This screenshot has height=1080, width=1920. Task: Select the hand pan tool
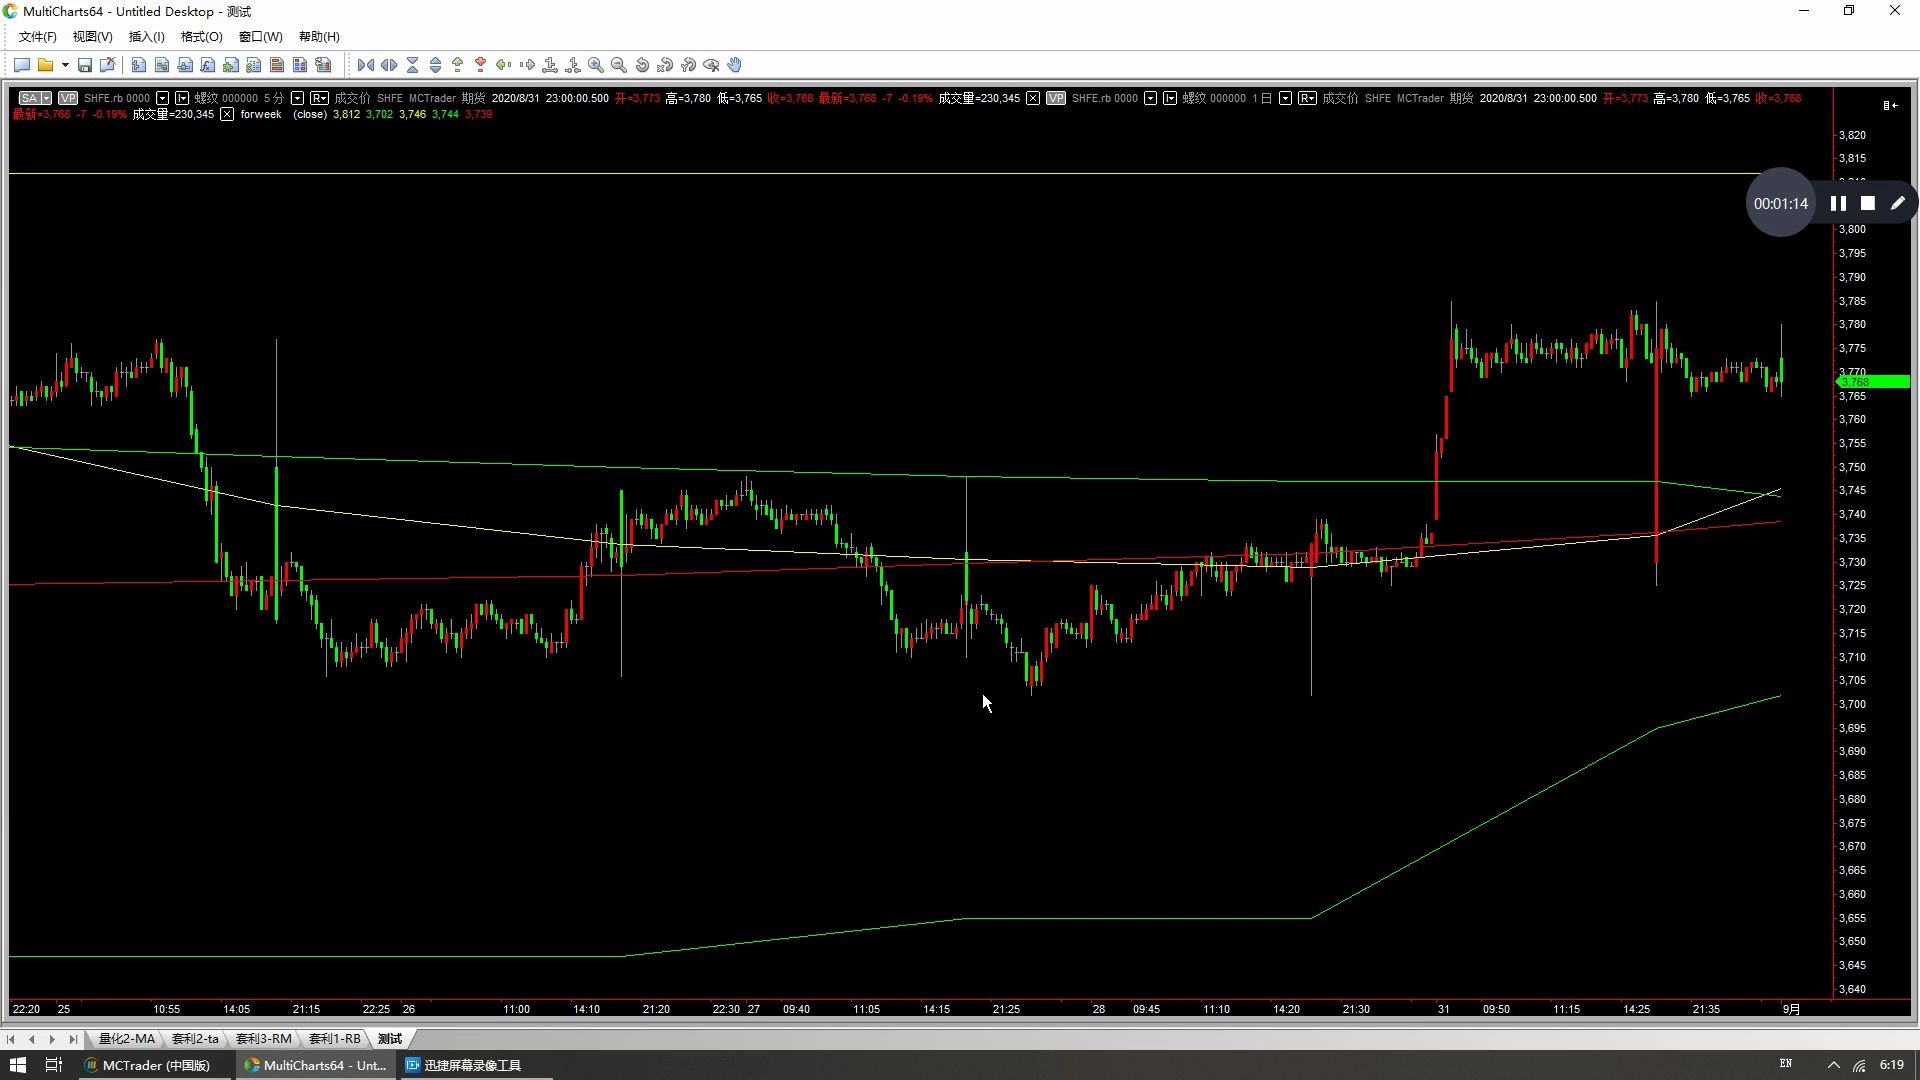pos(735,65)
